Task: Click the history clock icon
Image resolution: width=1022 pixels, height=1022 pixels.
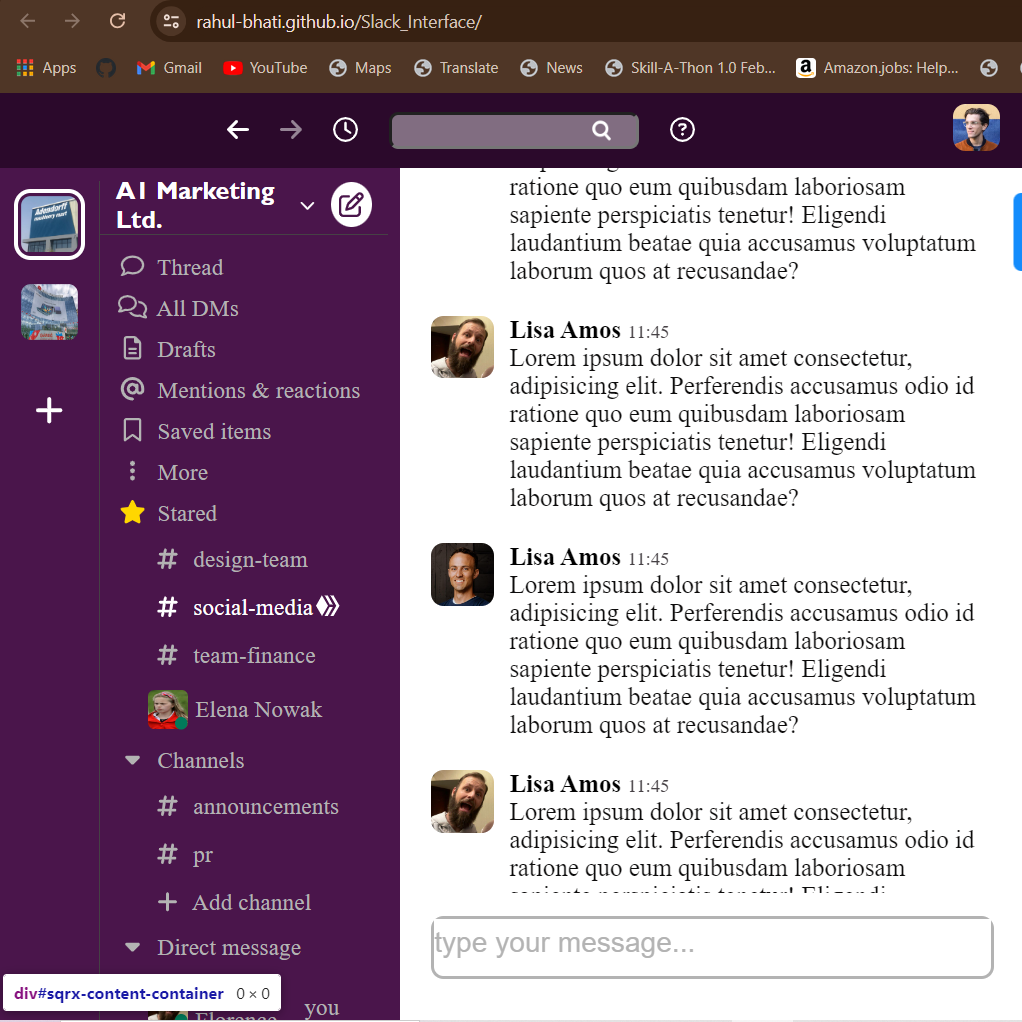Action: [345, 130]
